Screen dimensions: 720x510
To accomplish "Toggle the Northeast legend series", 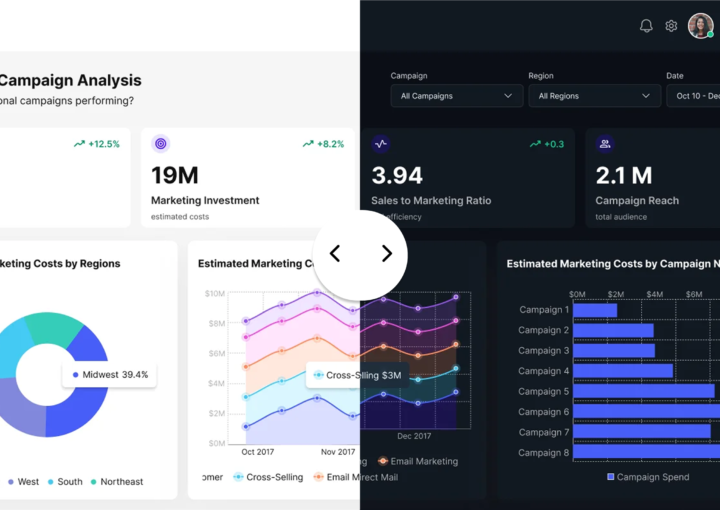I will tap(116, 482).
